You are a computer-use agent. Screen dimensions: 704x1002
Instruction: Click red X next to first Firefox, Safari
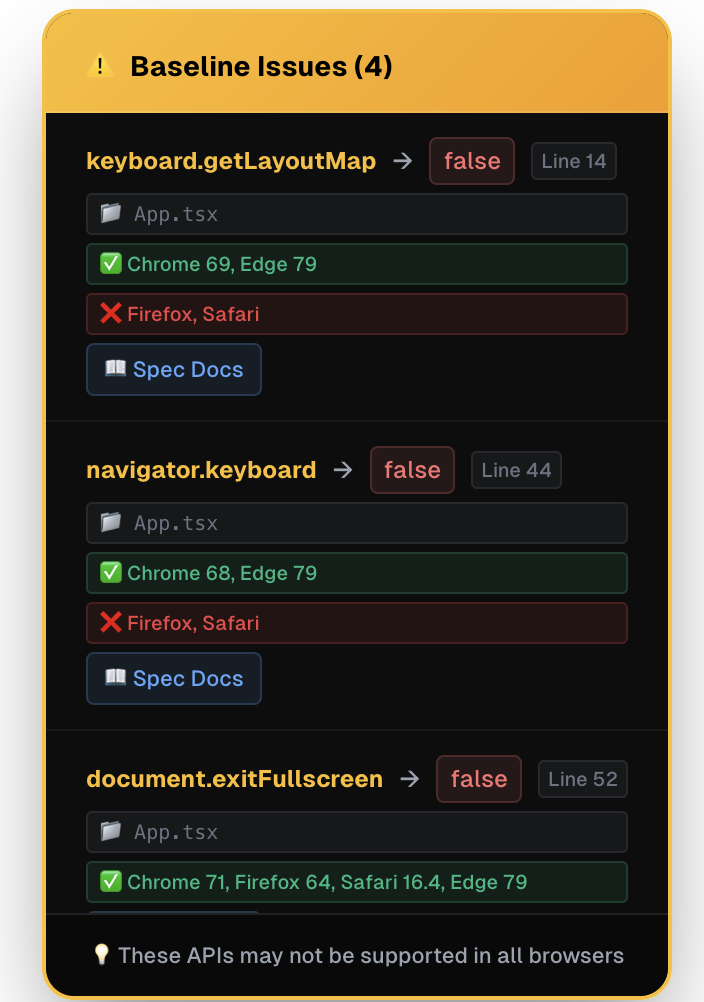(x=111, y=313)
